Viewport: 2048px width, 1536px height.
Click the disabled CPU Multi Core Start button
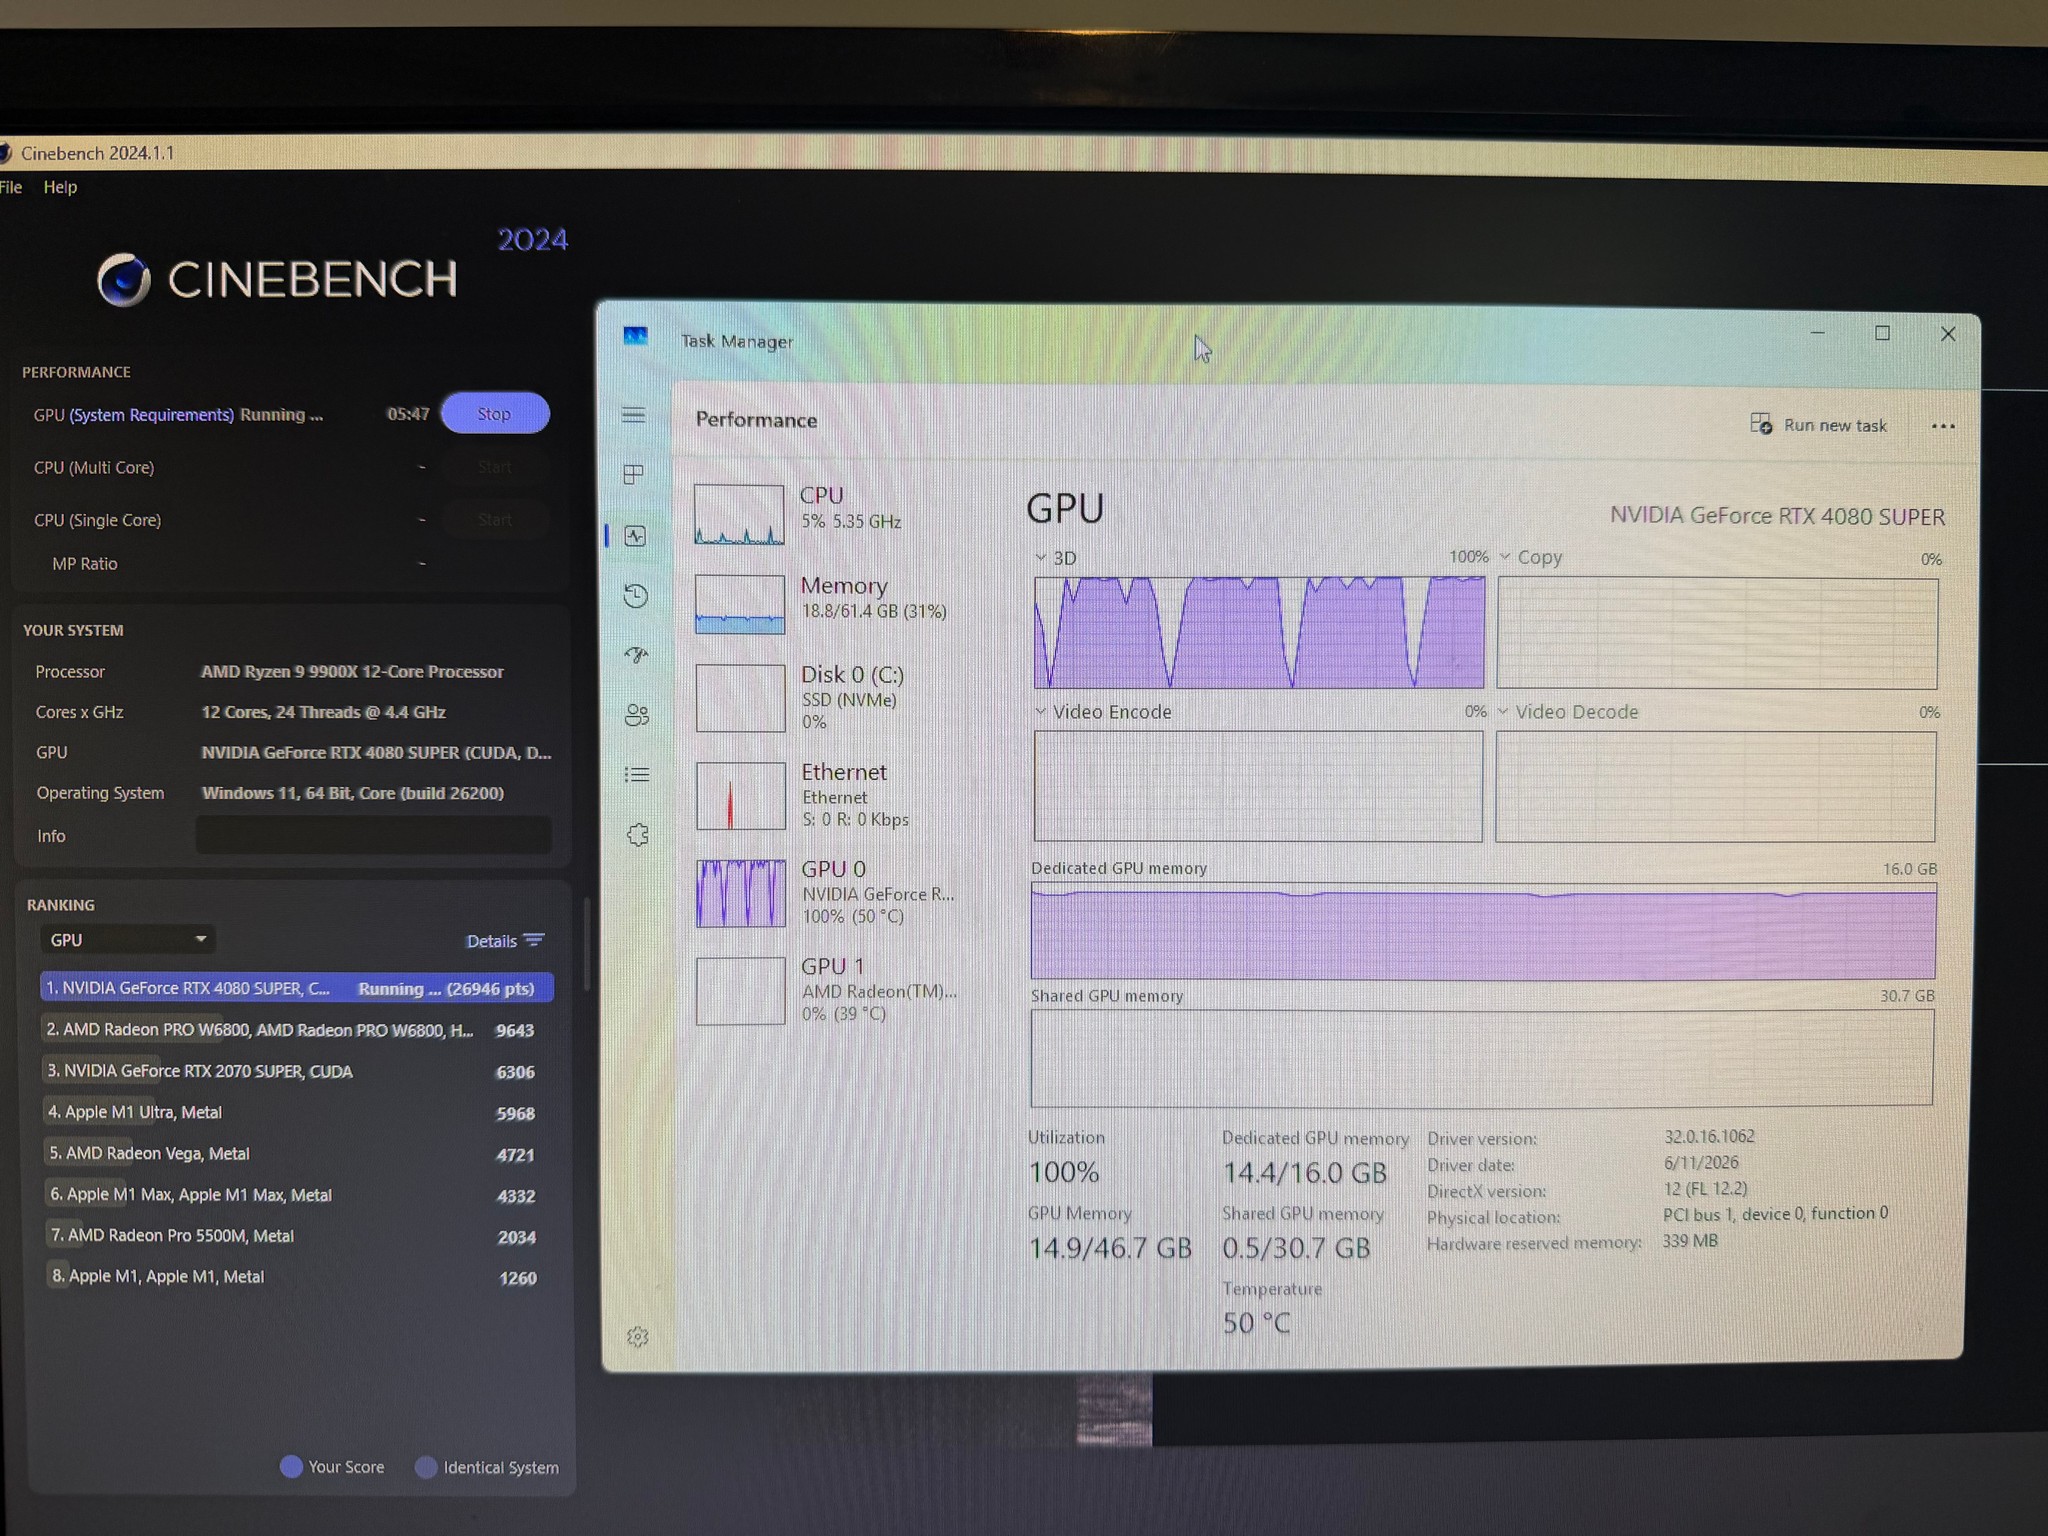(495, 467)
